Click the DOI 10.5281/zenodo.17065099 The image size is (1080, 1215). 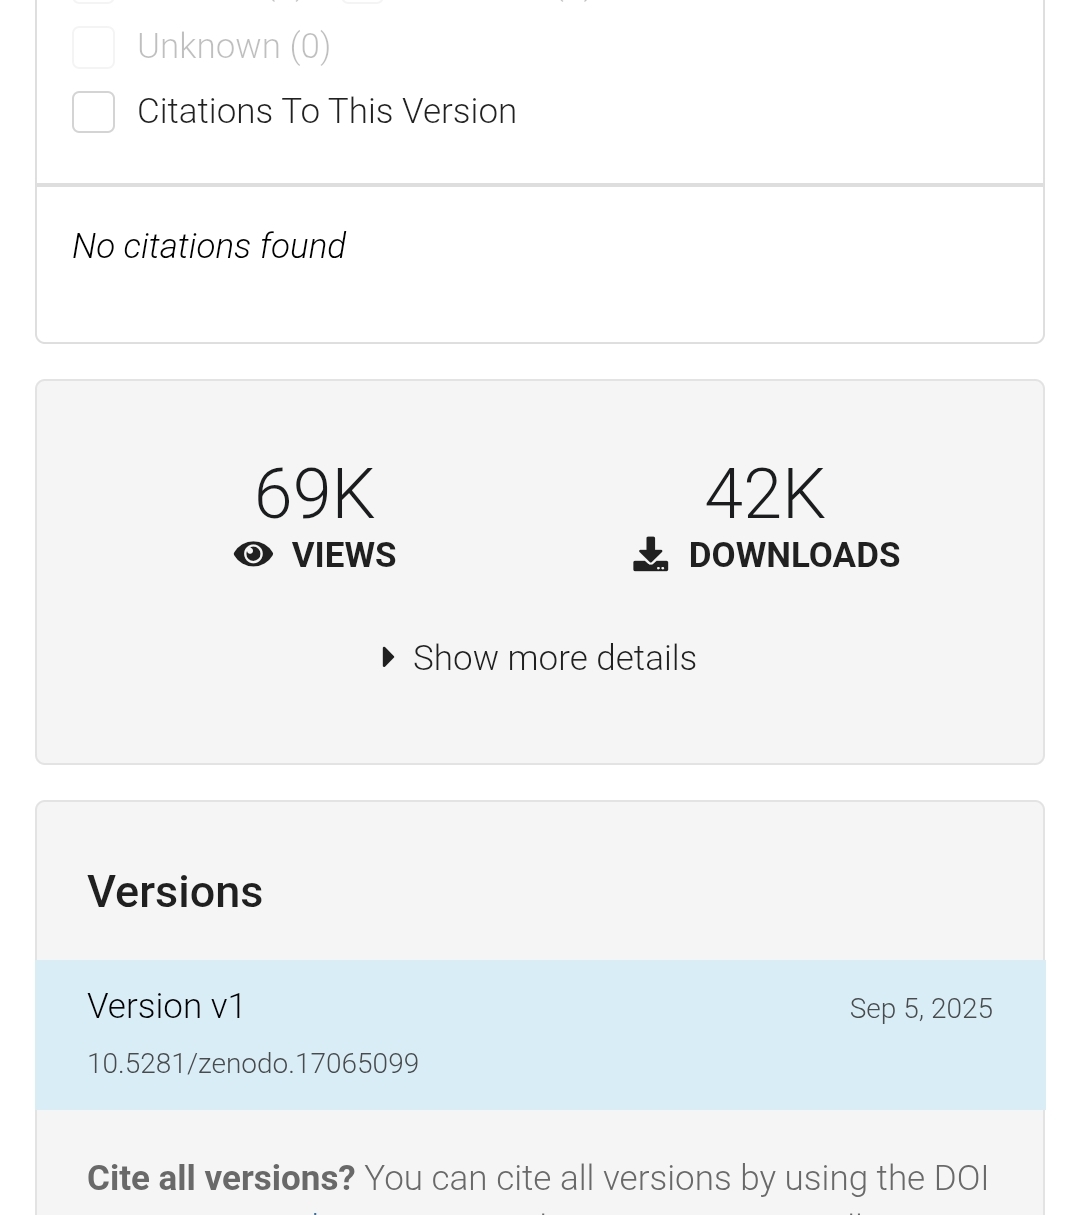point(253,1063)
